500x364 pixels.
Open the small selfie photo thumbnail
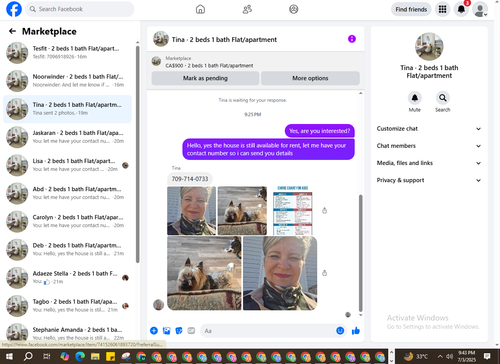pyautogui.click(x=191, y=210)
